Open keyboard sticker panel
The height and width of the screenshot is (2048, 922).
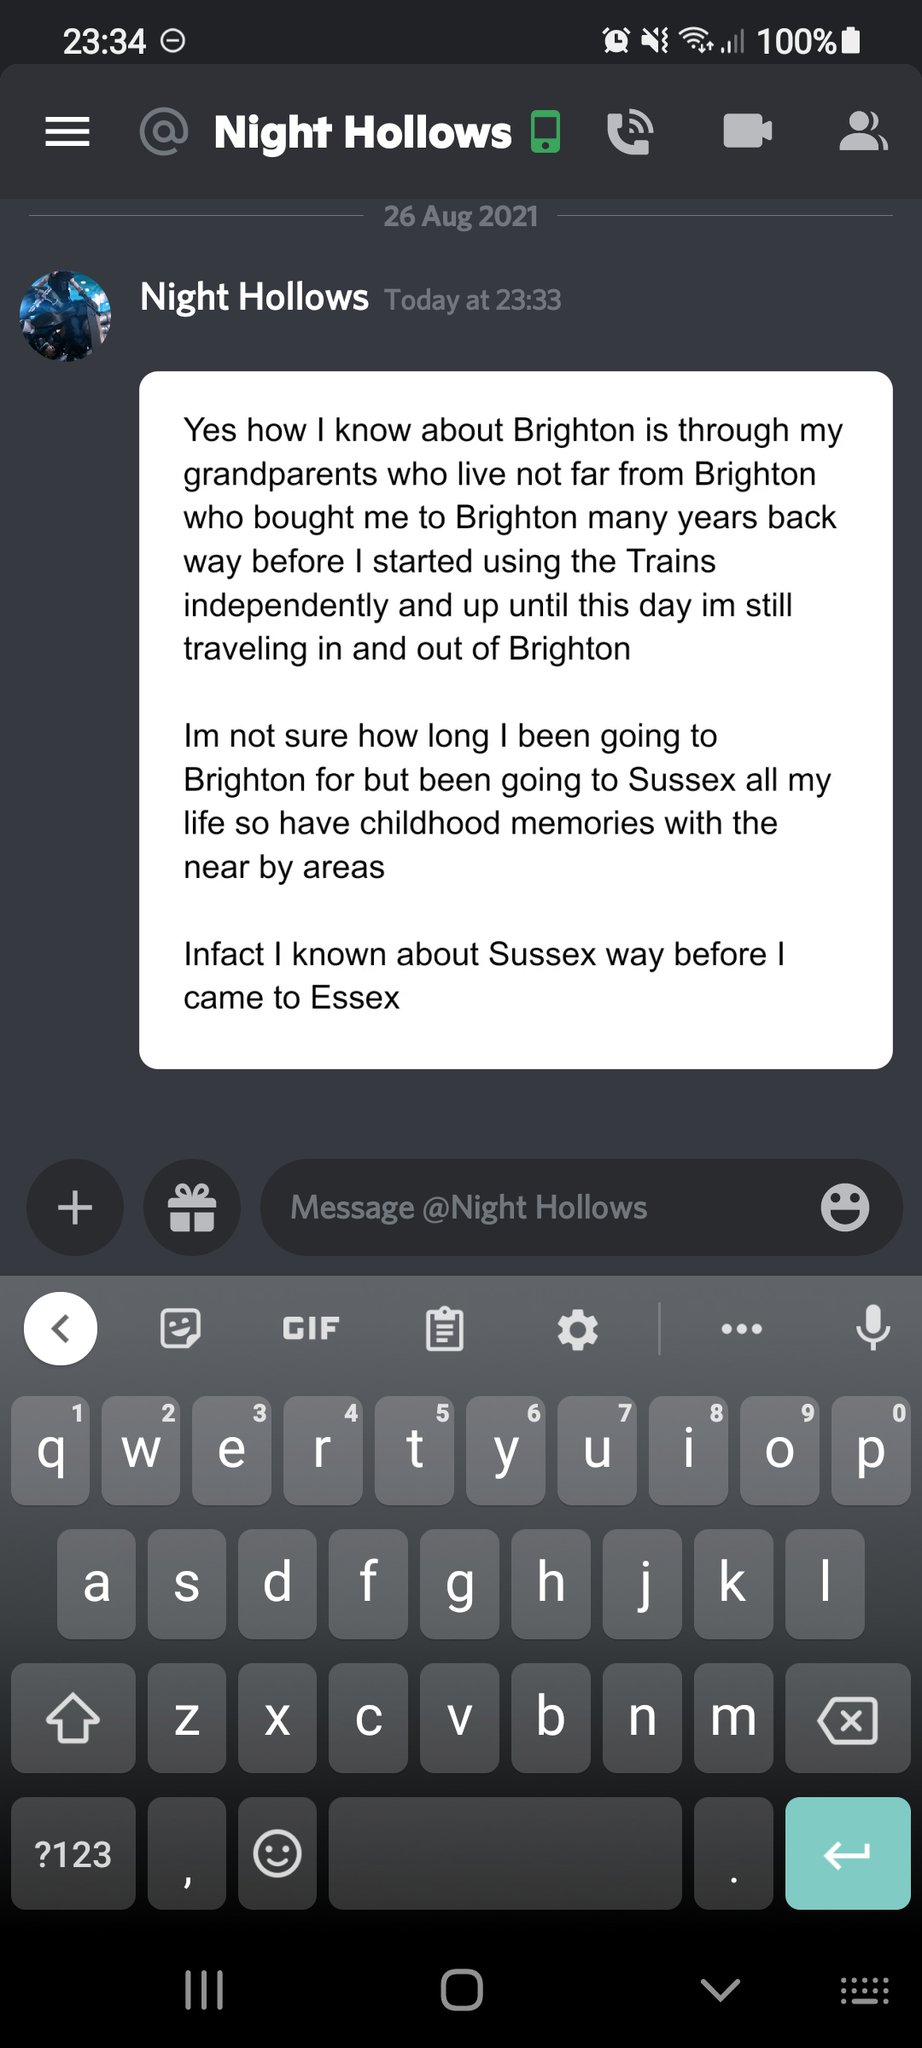pyautogui.click(x=181, y=1328)
